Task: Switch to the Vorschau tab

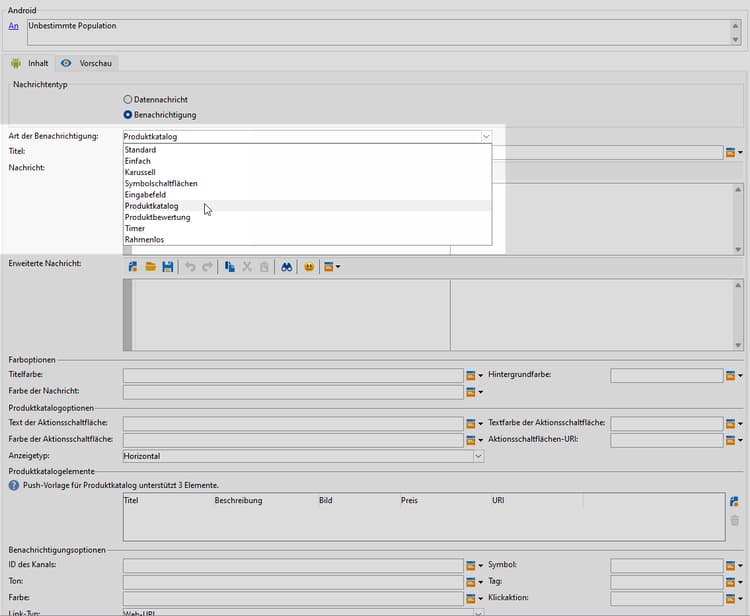Action: point(87,63)
